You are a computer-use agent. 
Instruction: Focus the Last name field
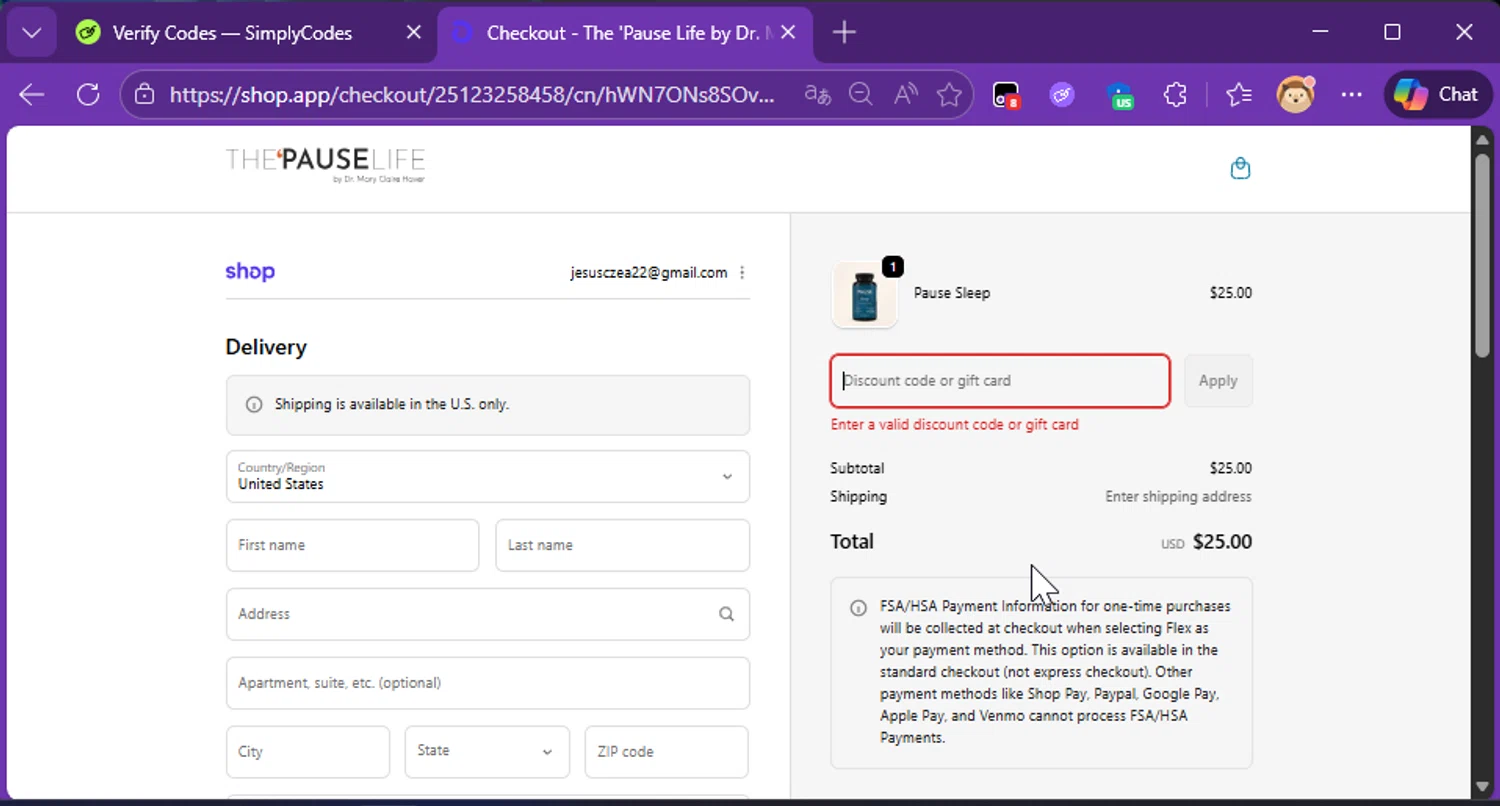click(x=622, y=545)
